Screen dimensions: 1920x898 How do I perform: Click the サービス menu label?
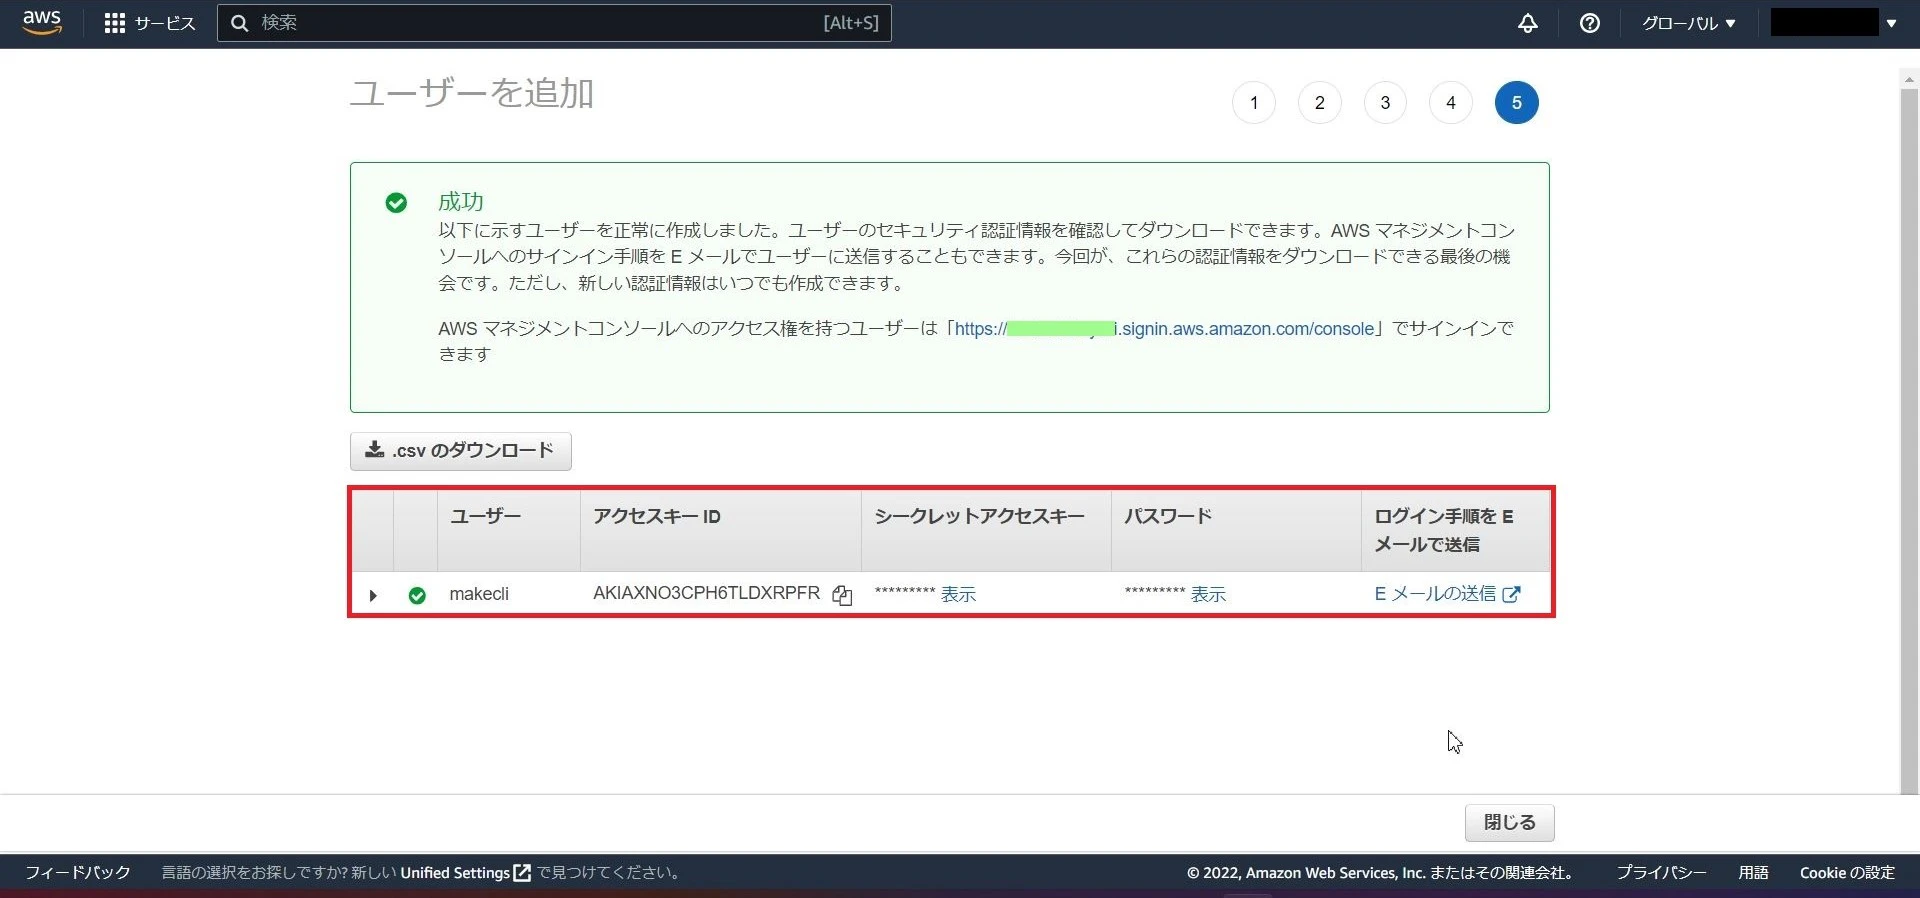pyautogui.click(x=165, y=23)
